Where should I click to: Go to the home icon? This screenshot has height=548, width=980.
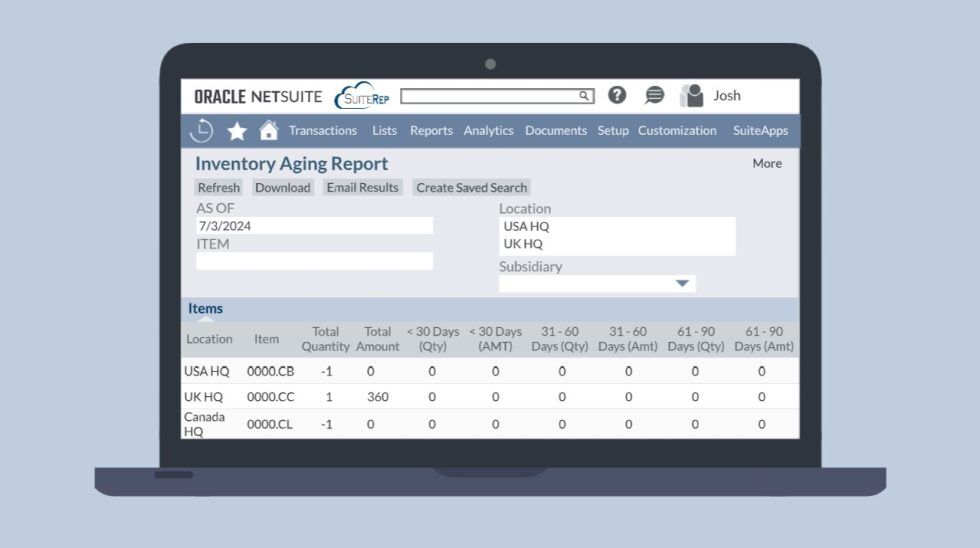tap(268, 130)
